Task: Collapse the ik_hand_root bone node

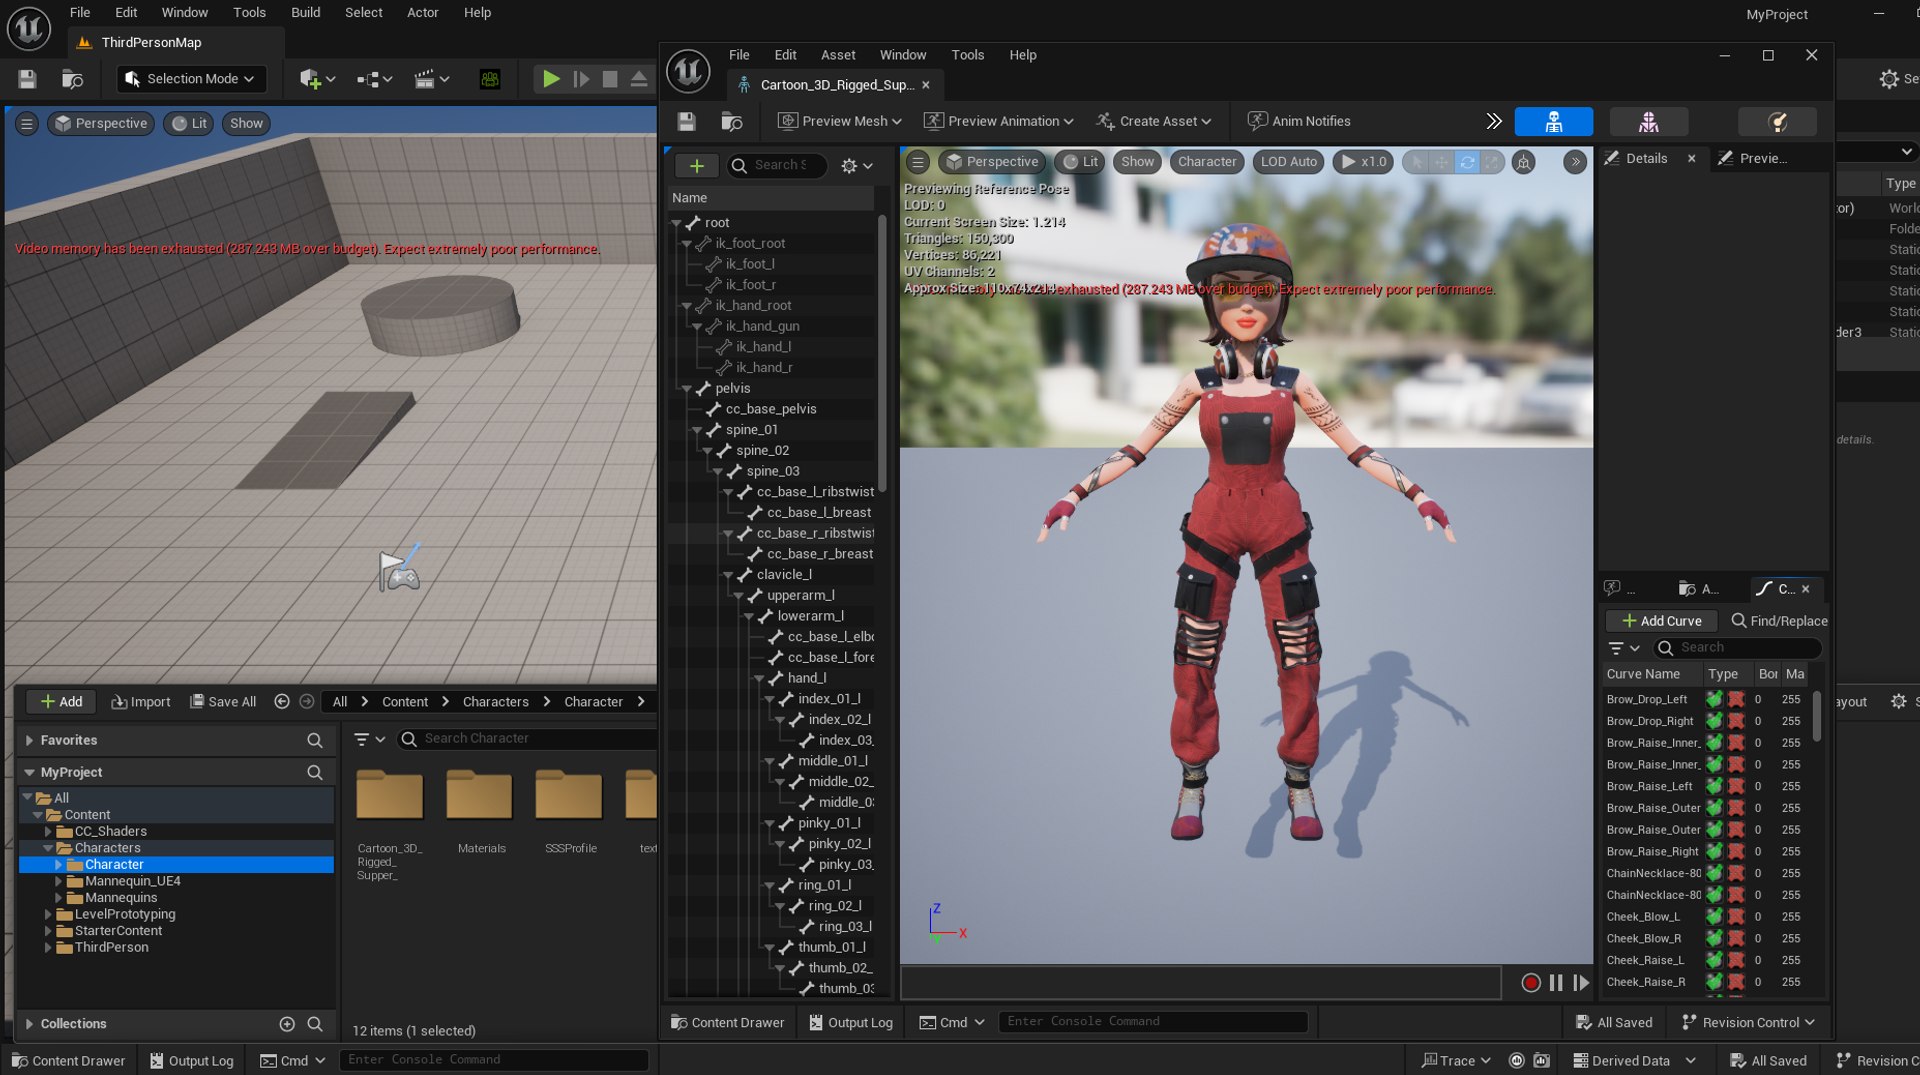Action: [x=687, y=305]
